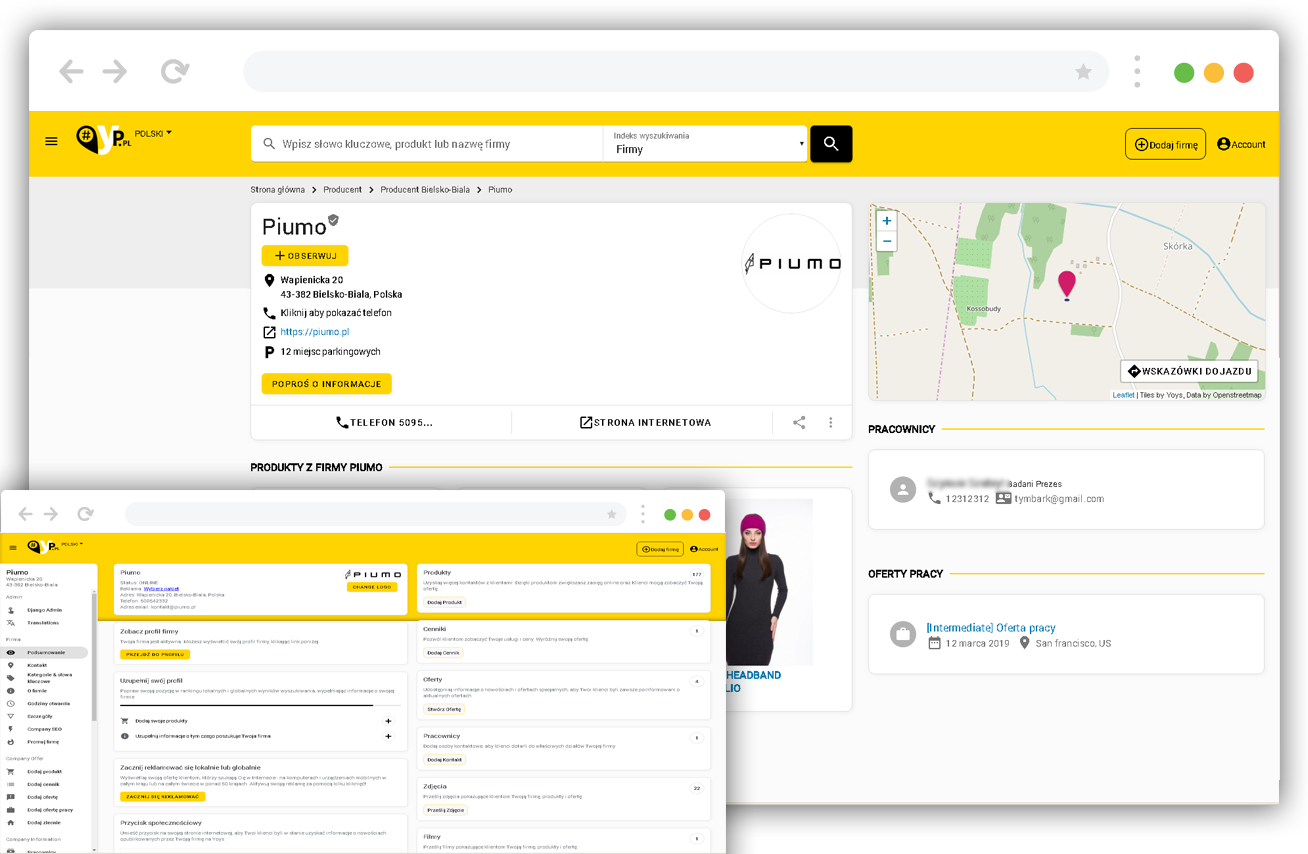Bookmark star in large browser address bar
The image size is (1308, 854).
[1083, 72]
